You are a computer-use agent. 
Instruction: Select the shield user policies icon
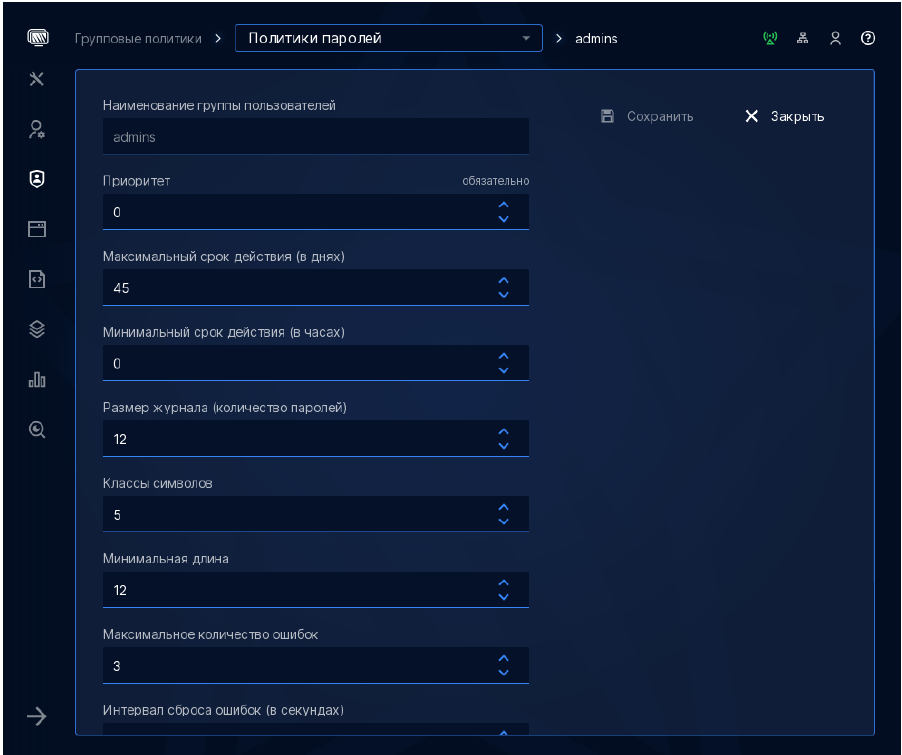[x=37, y=179]
